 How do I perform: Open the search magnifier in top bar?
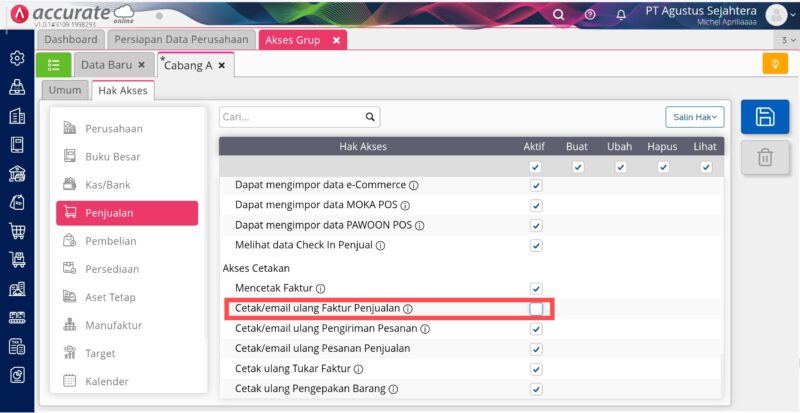[x=558, y=15]
